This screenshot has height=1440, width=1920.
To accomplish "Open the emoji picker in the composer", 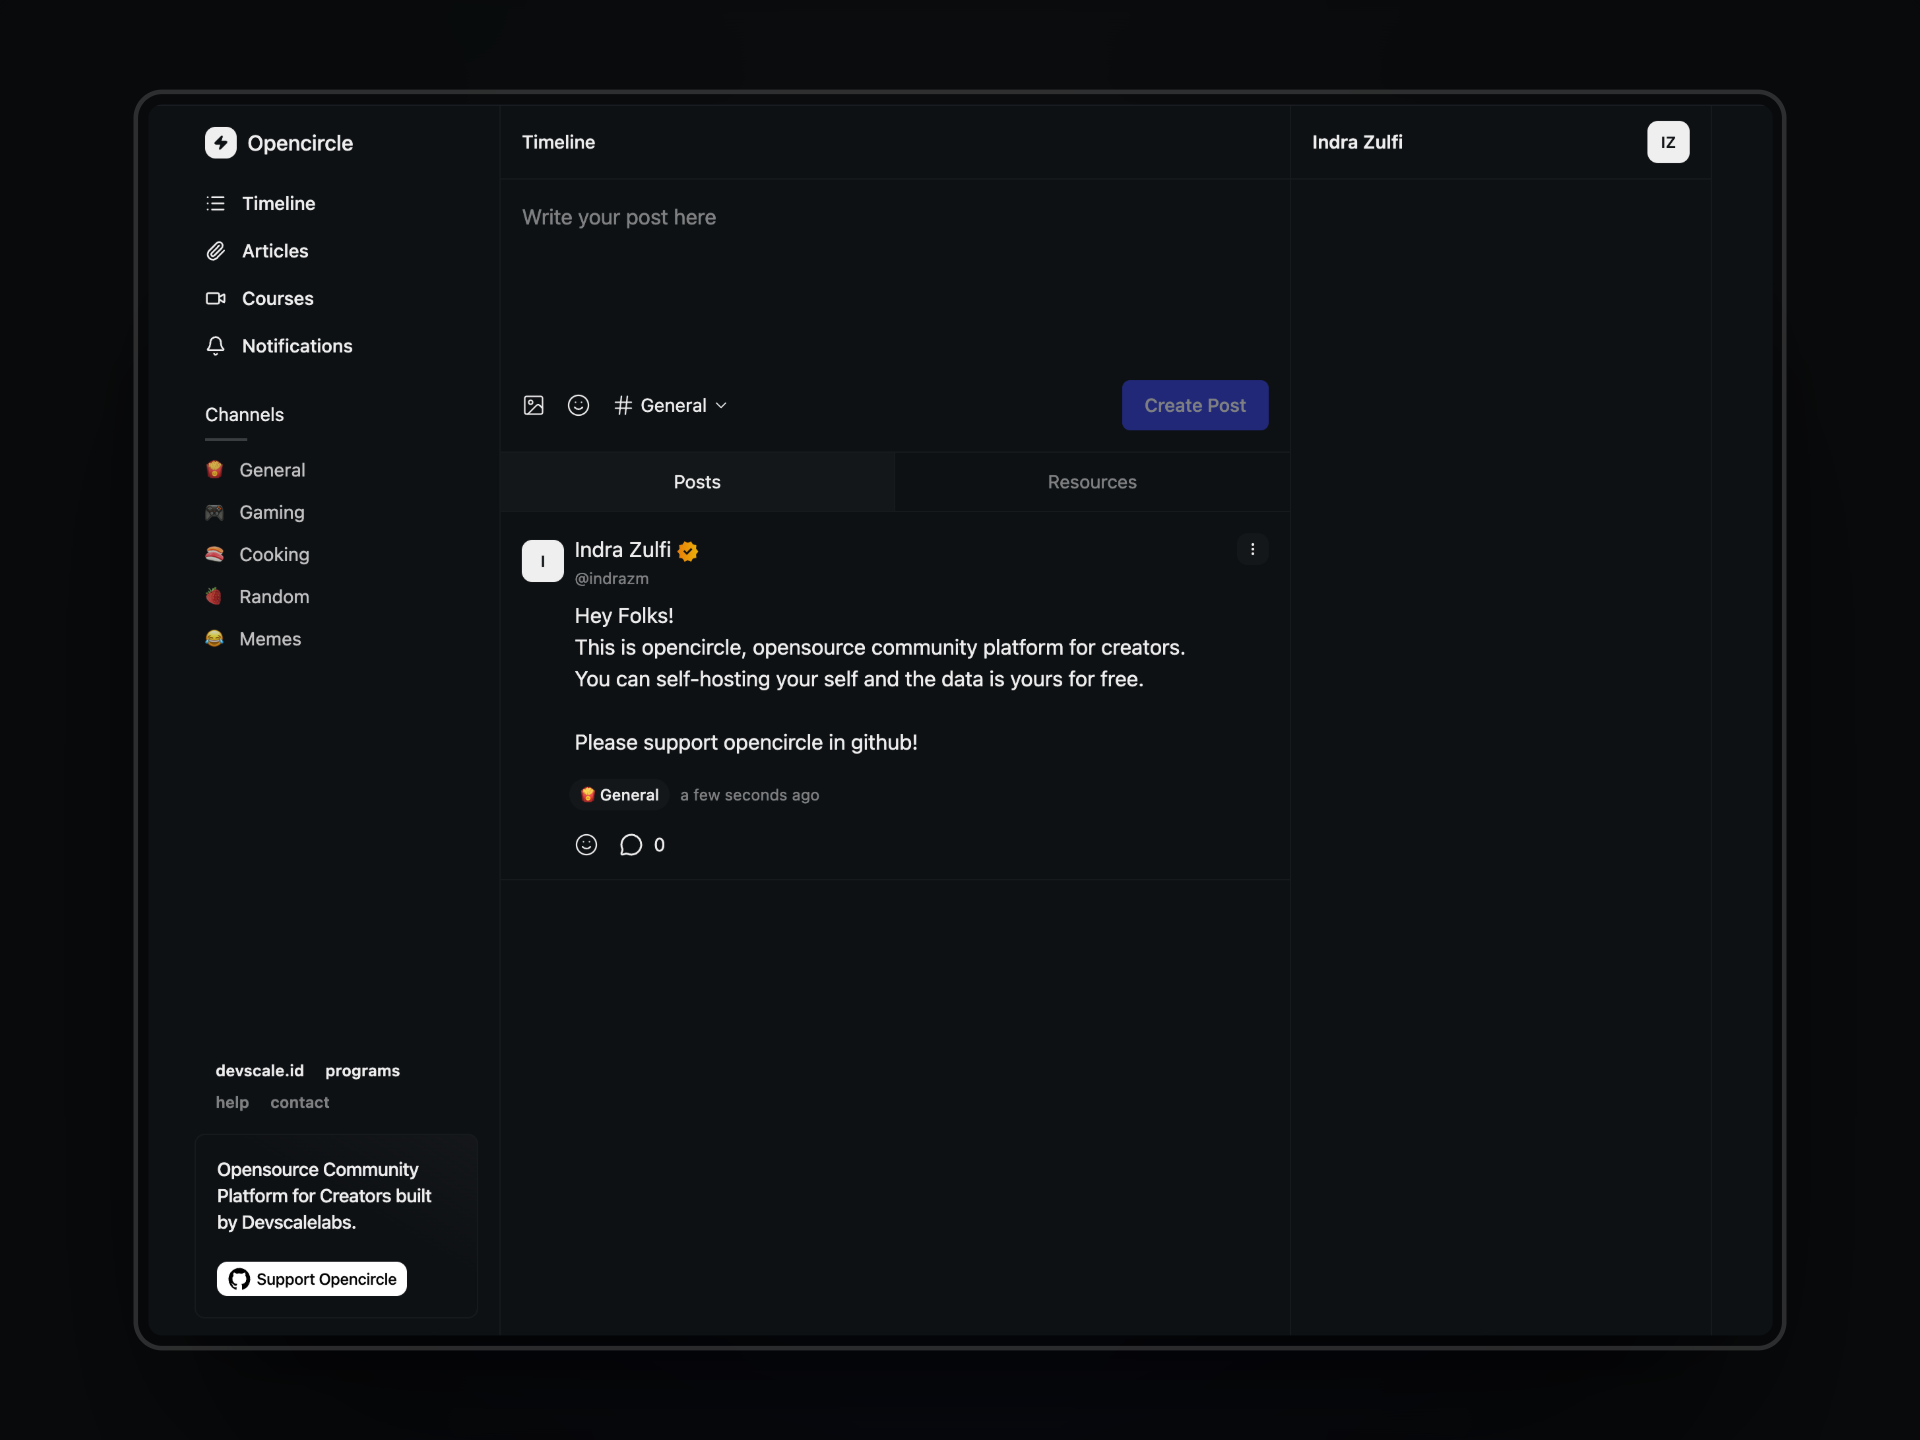I will pos(578,405).
